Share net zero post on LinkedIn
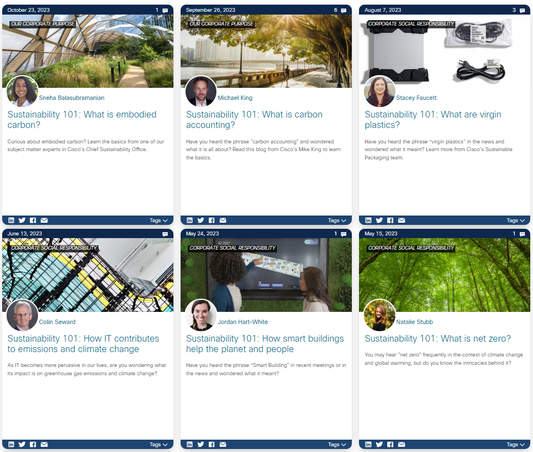This screenshot has width=533, height=452. click(x=368, y=444)
